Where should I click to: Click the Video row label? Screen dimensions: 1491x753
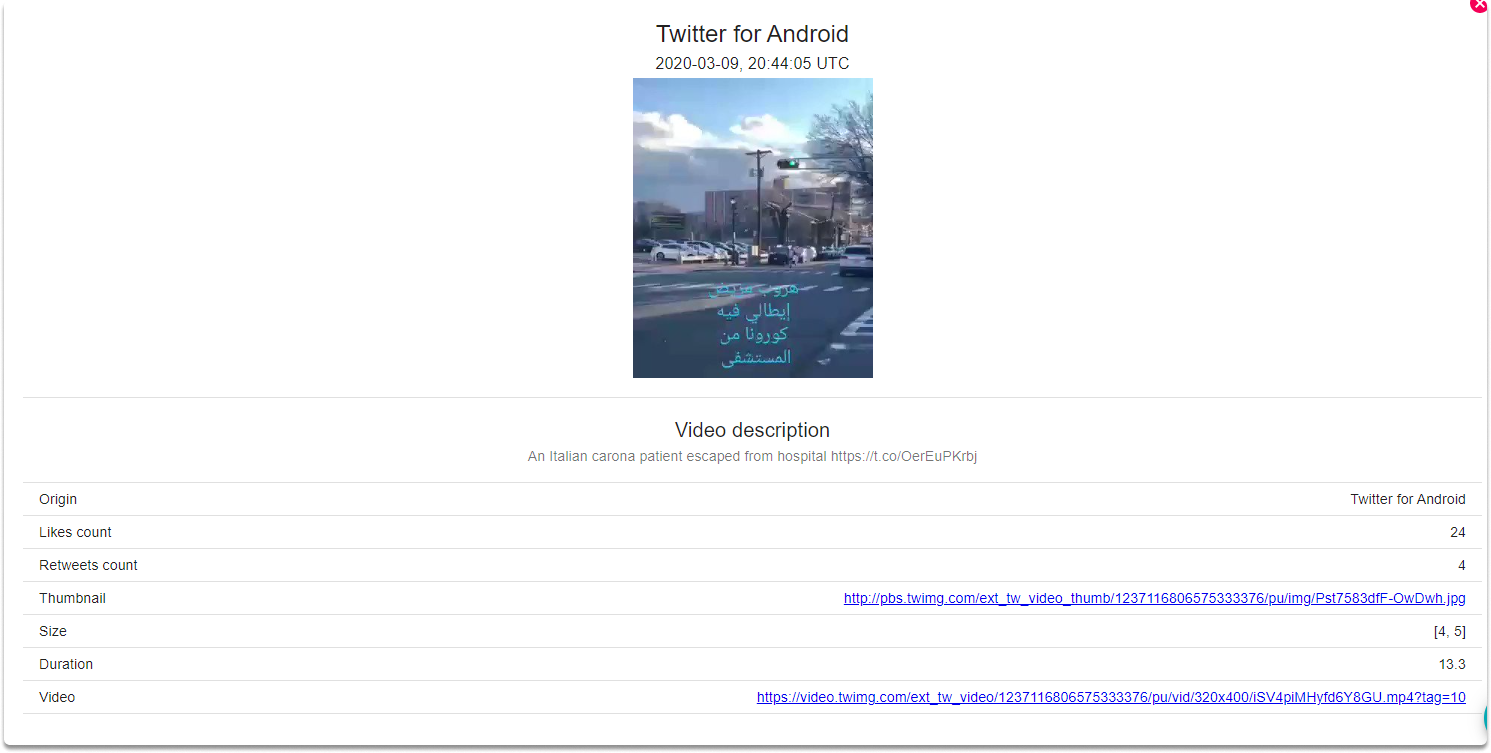[57, 697]
